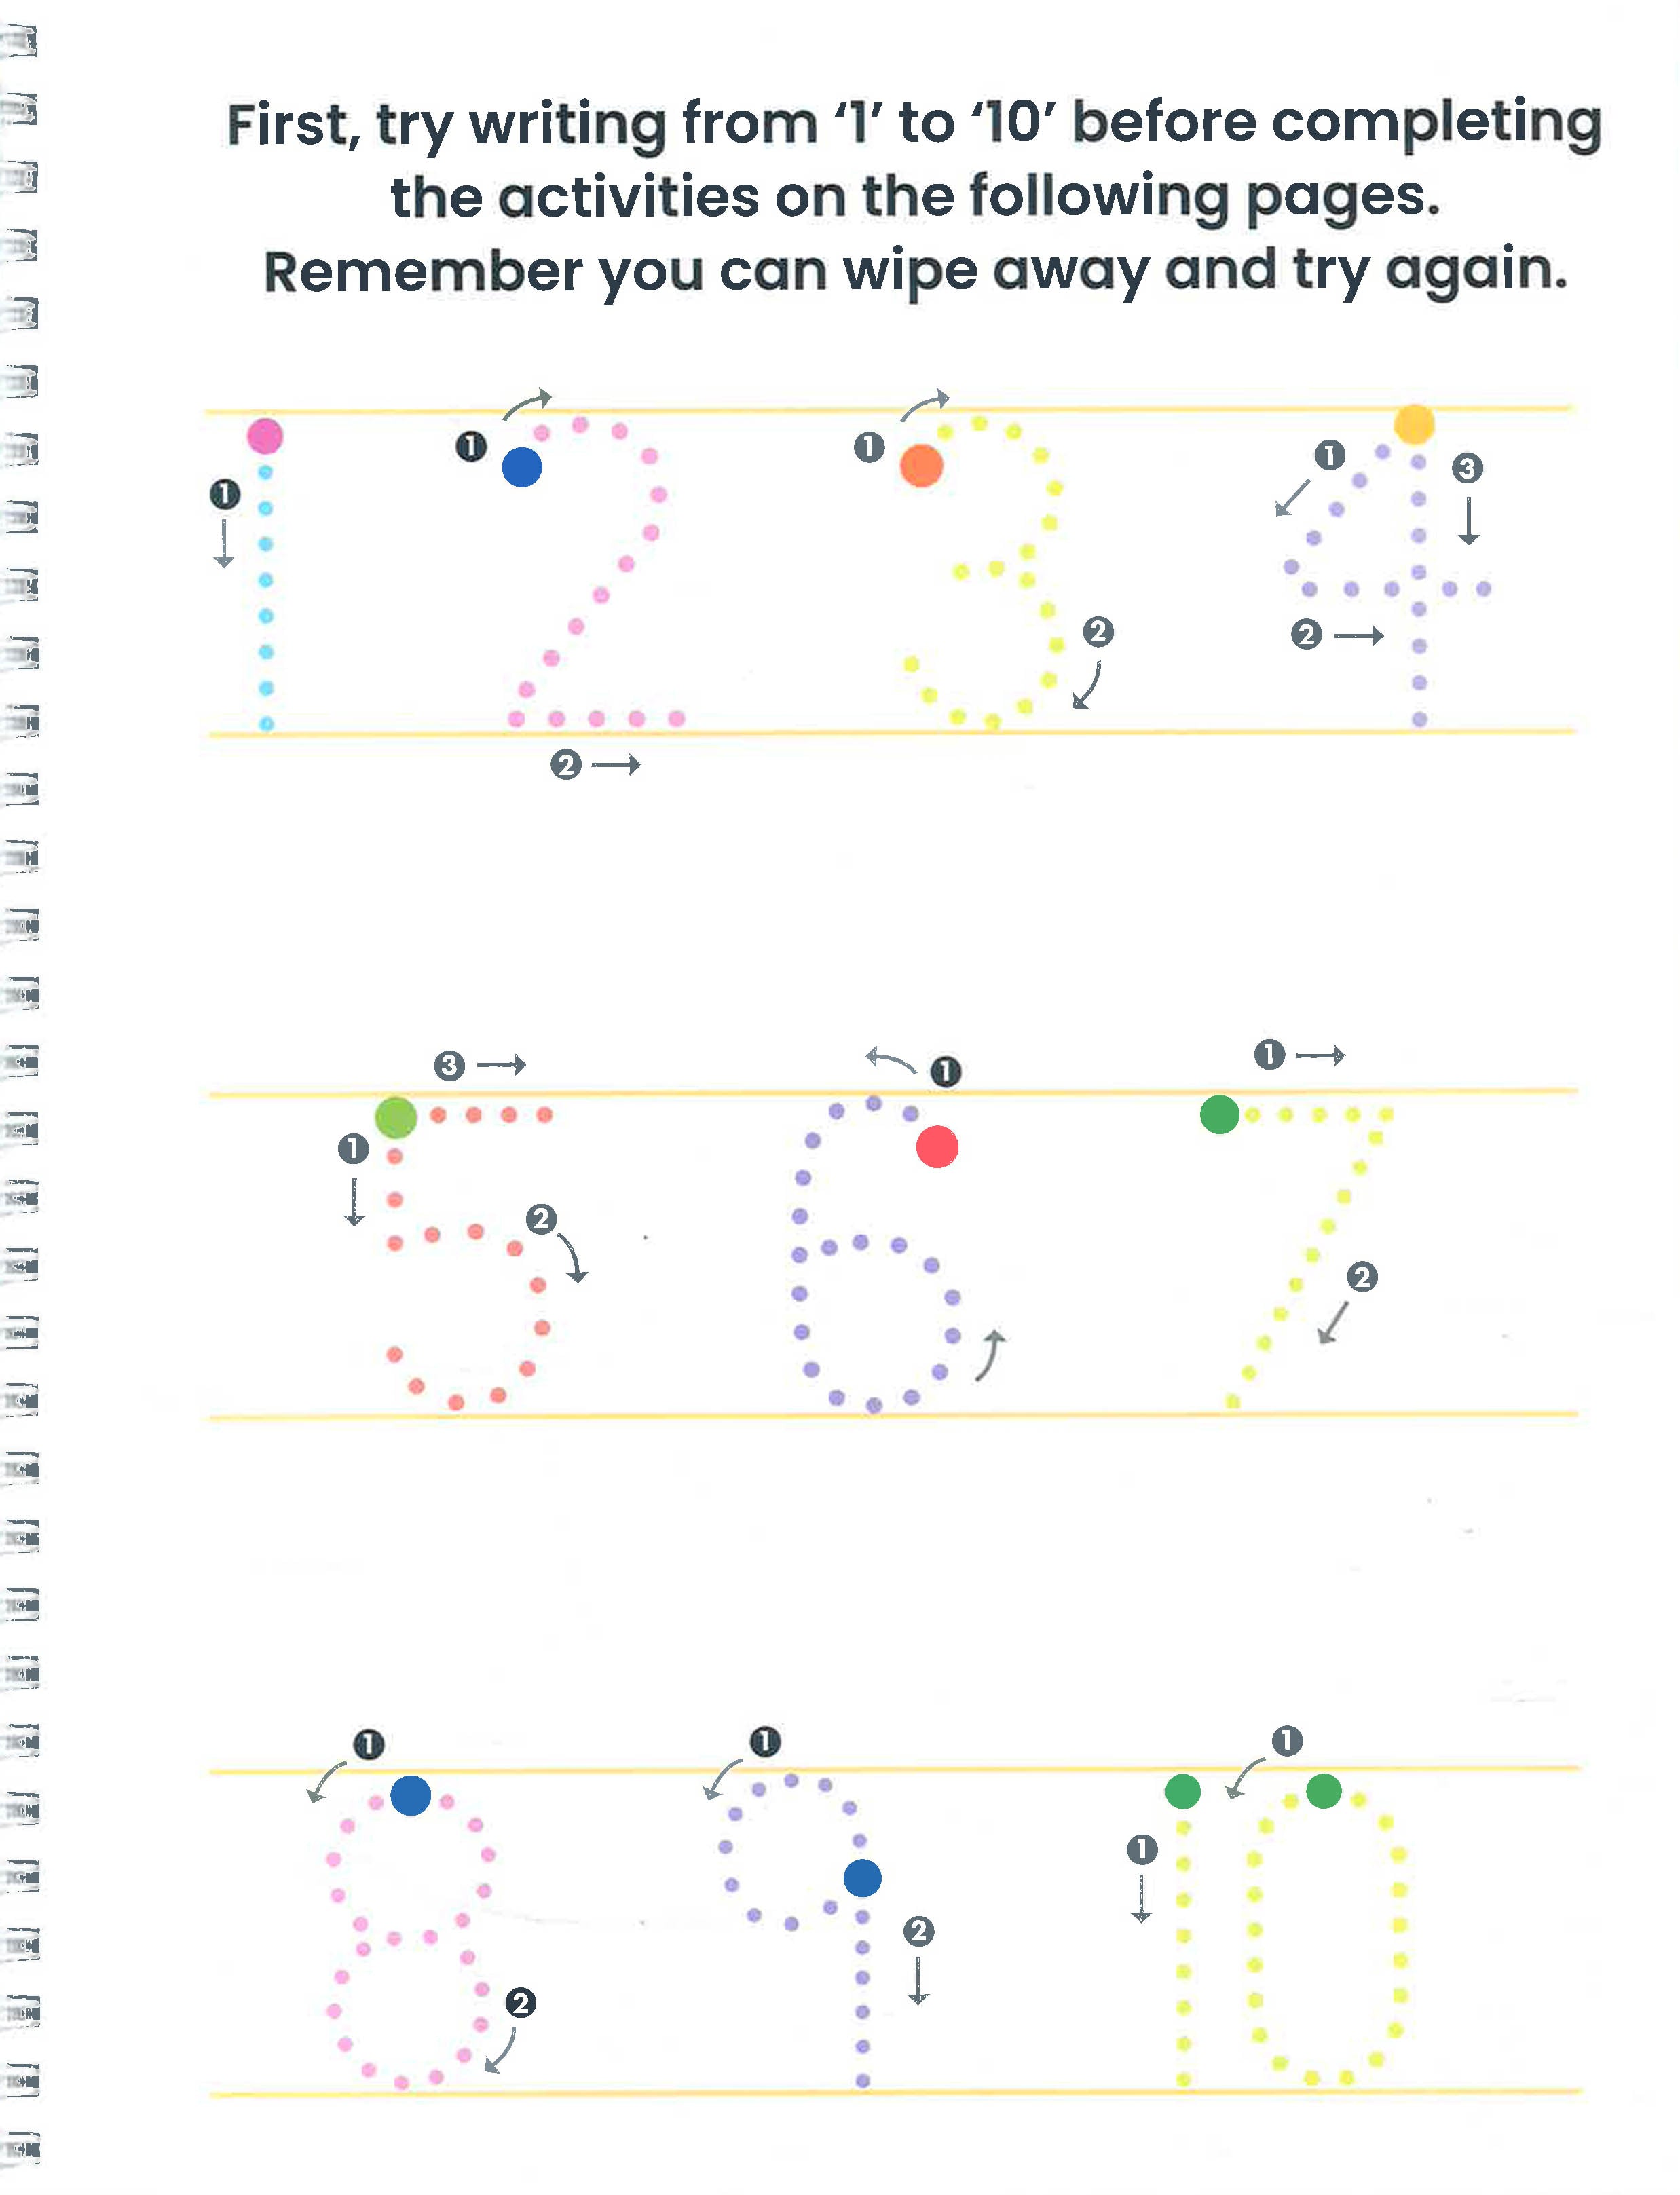This screenshot has width=1680, height=2195.
Task: Click the step 2 marker below number 2
Action: coord(566,766)
